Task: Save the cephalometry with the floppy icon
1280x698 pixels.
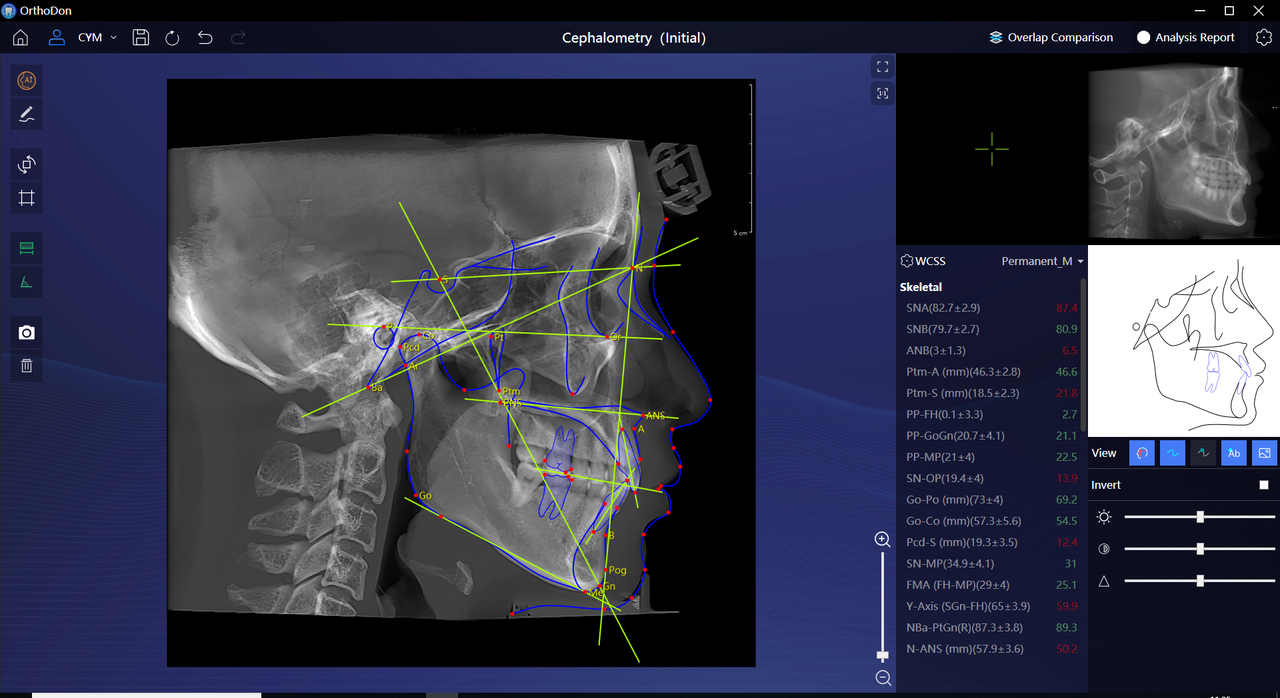Action: click(141, 38)
